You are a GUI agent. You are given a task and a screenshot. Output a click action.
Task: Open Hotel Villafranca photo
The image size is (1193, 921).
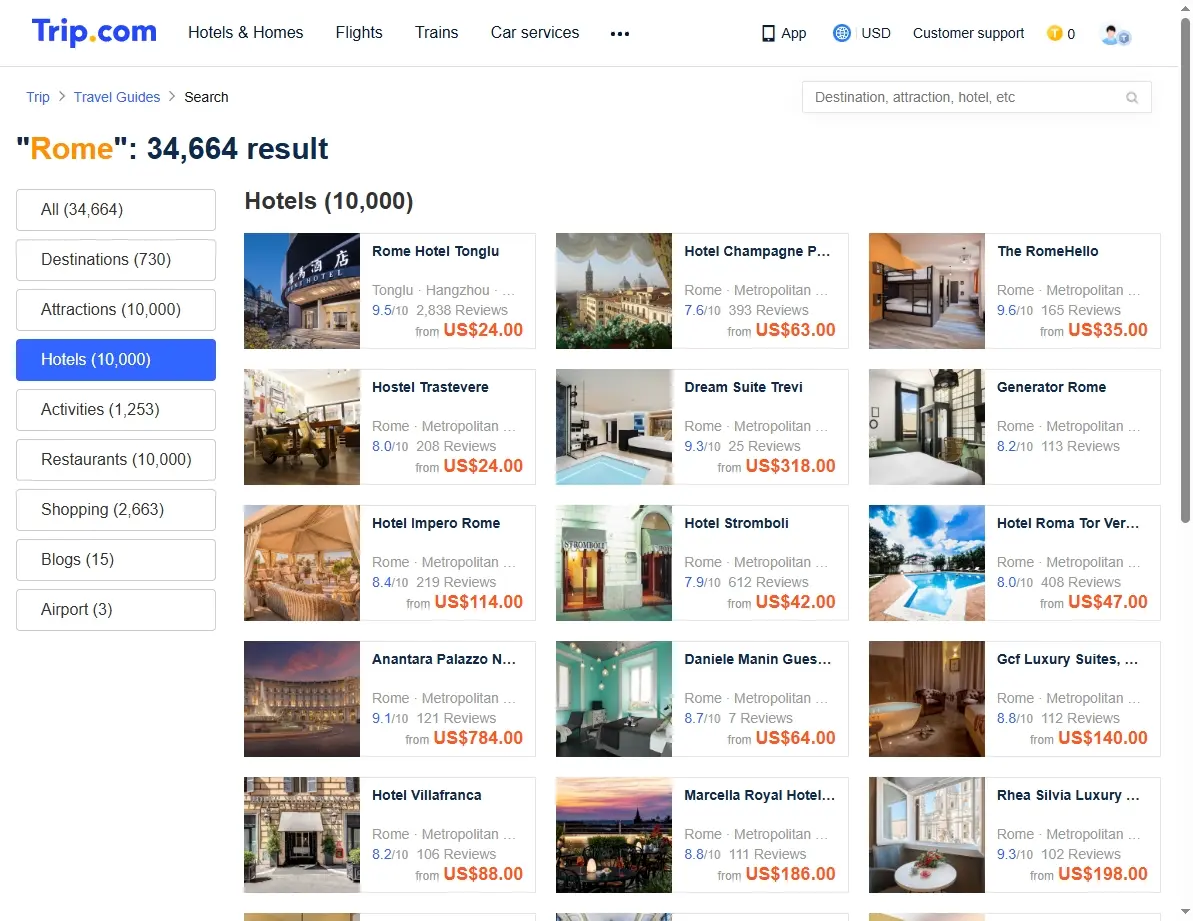click(x=302, y=835)
